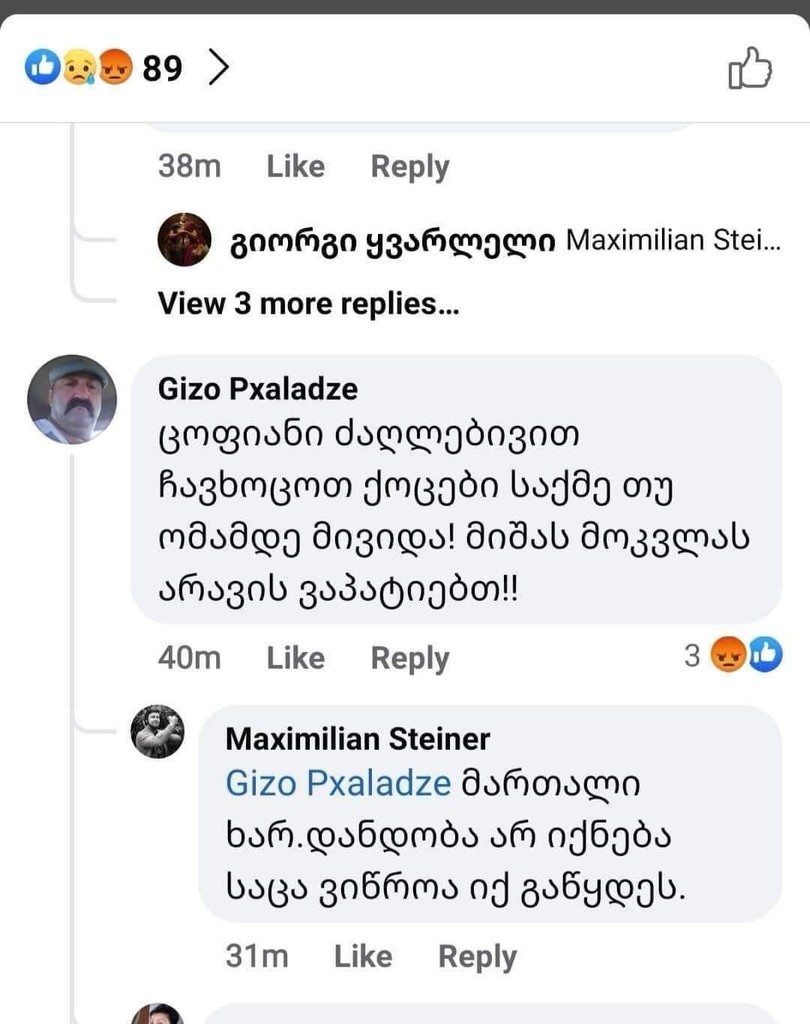810x1024 pixels.
Task: Click გიორგი ყვარლელი's profile picture
Action: [x=184, y=240]
